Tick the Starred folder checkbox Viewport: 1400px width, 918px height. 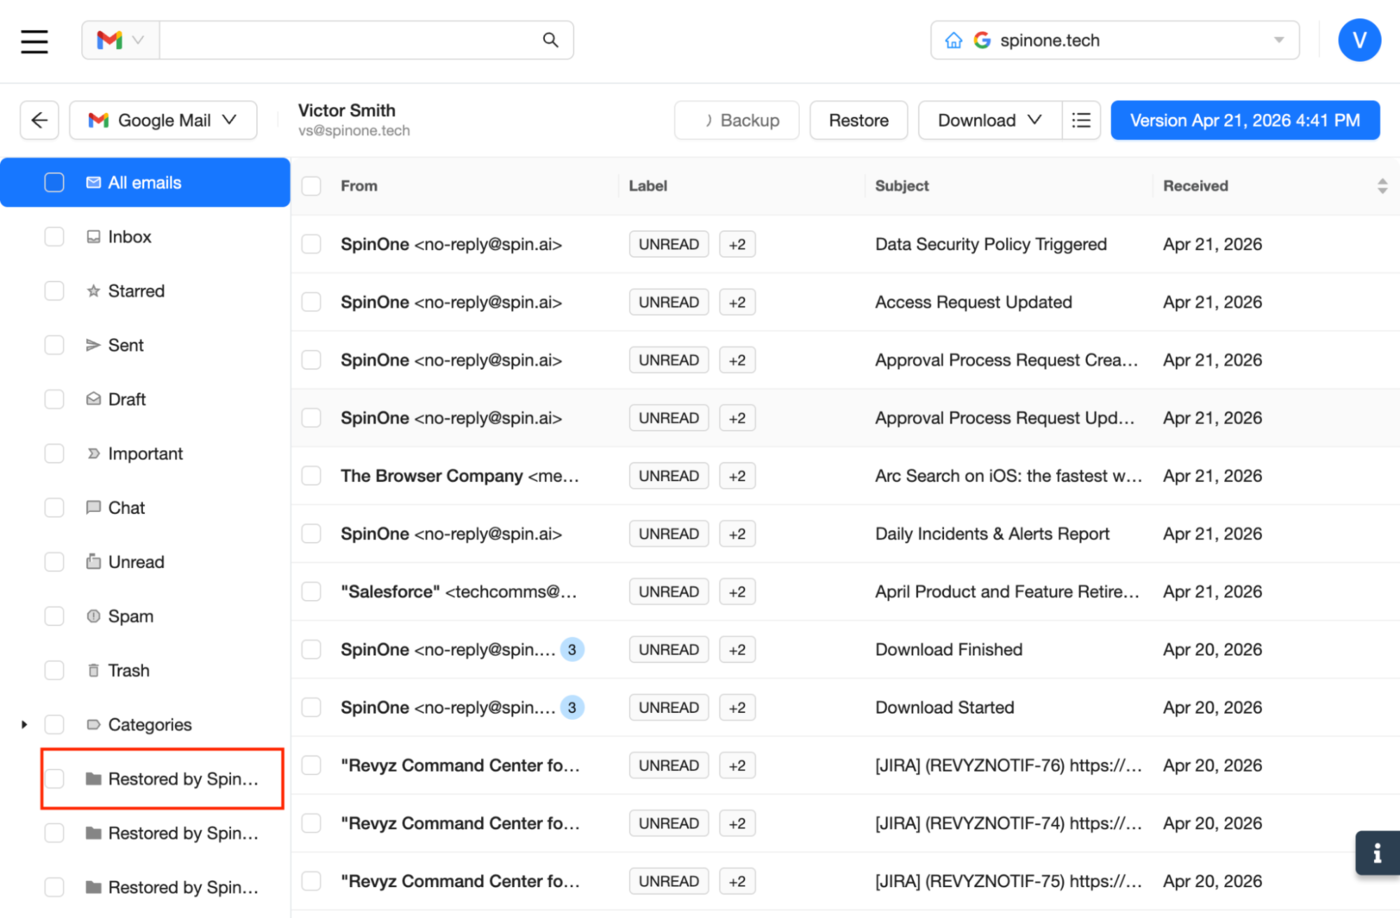click(x=54, y=291)
